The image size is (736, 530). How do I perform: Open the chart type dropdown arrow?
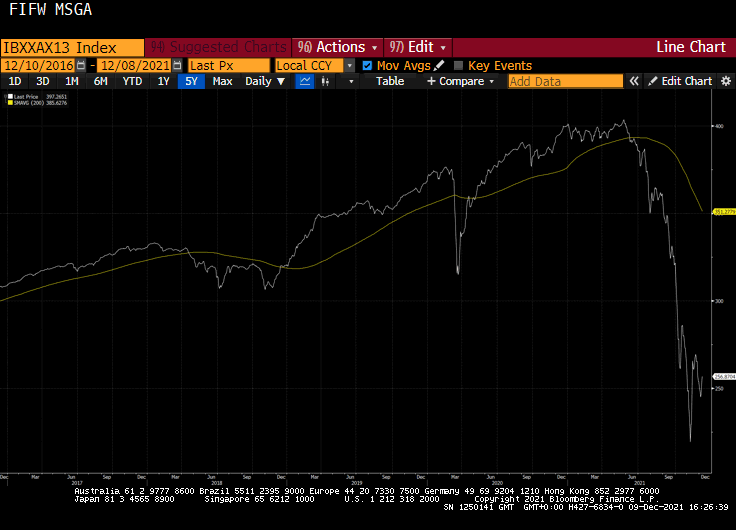click(351, 81)
